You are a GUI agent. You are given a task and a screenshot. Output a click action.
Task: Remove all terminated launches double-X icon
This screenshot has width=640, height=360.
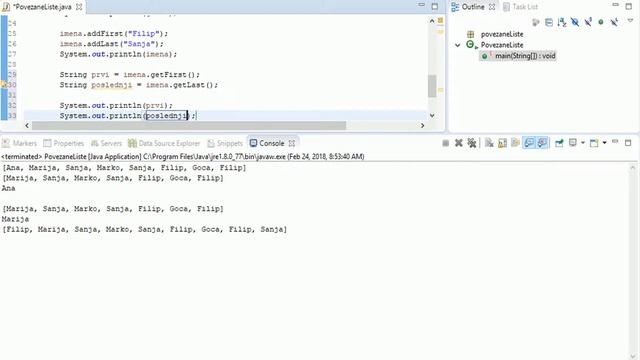click(472, 143)
